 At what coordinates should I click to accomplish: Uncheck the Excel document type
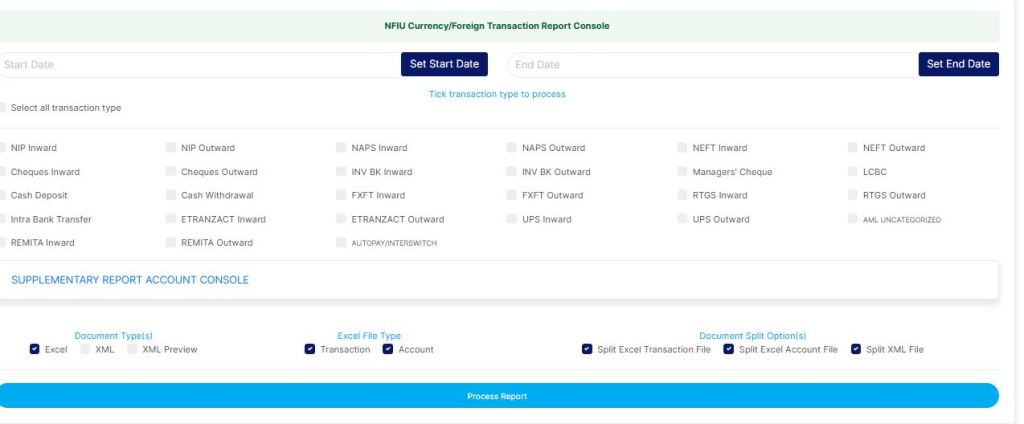35,349
